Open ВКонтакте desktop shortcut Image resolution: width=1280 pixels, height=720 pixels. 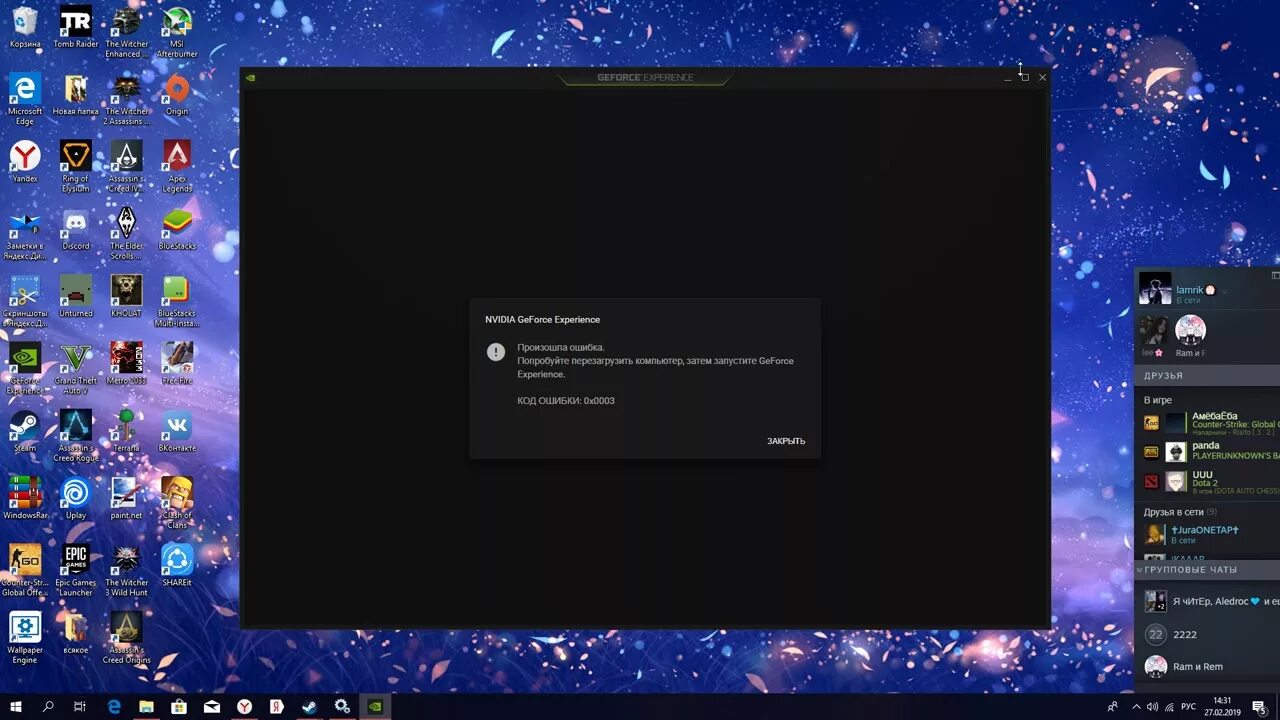pos(177,431)
